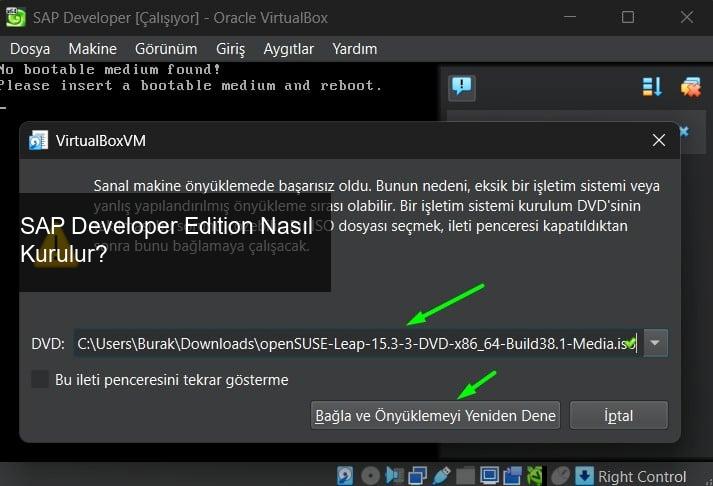Click the display monitor status icon
713x486 pixels.
coord(490,476)
